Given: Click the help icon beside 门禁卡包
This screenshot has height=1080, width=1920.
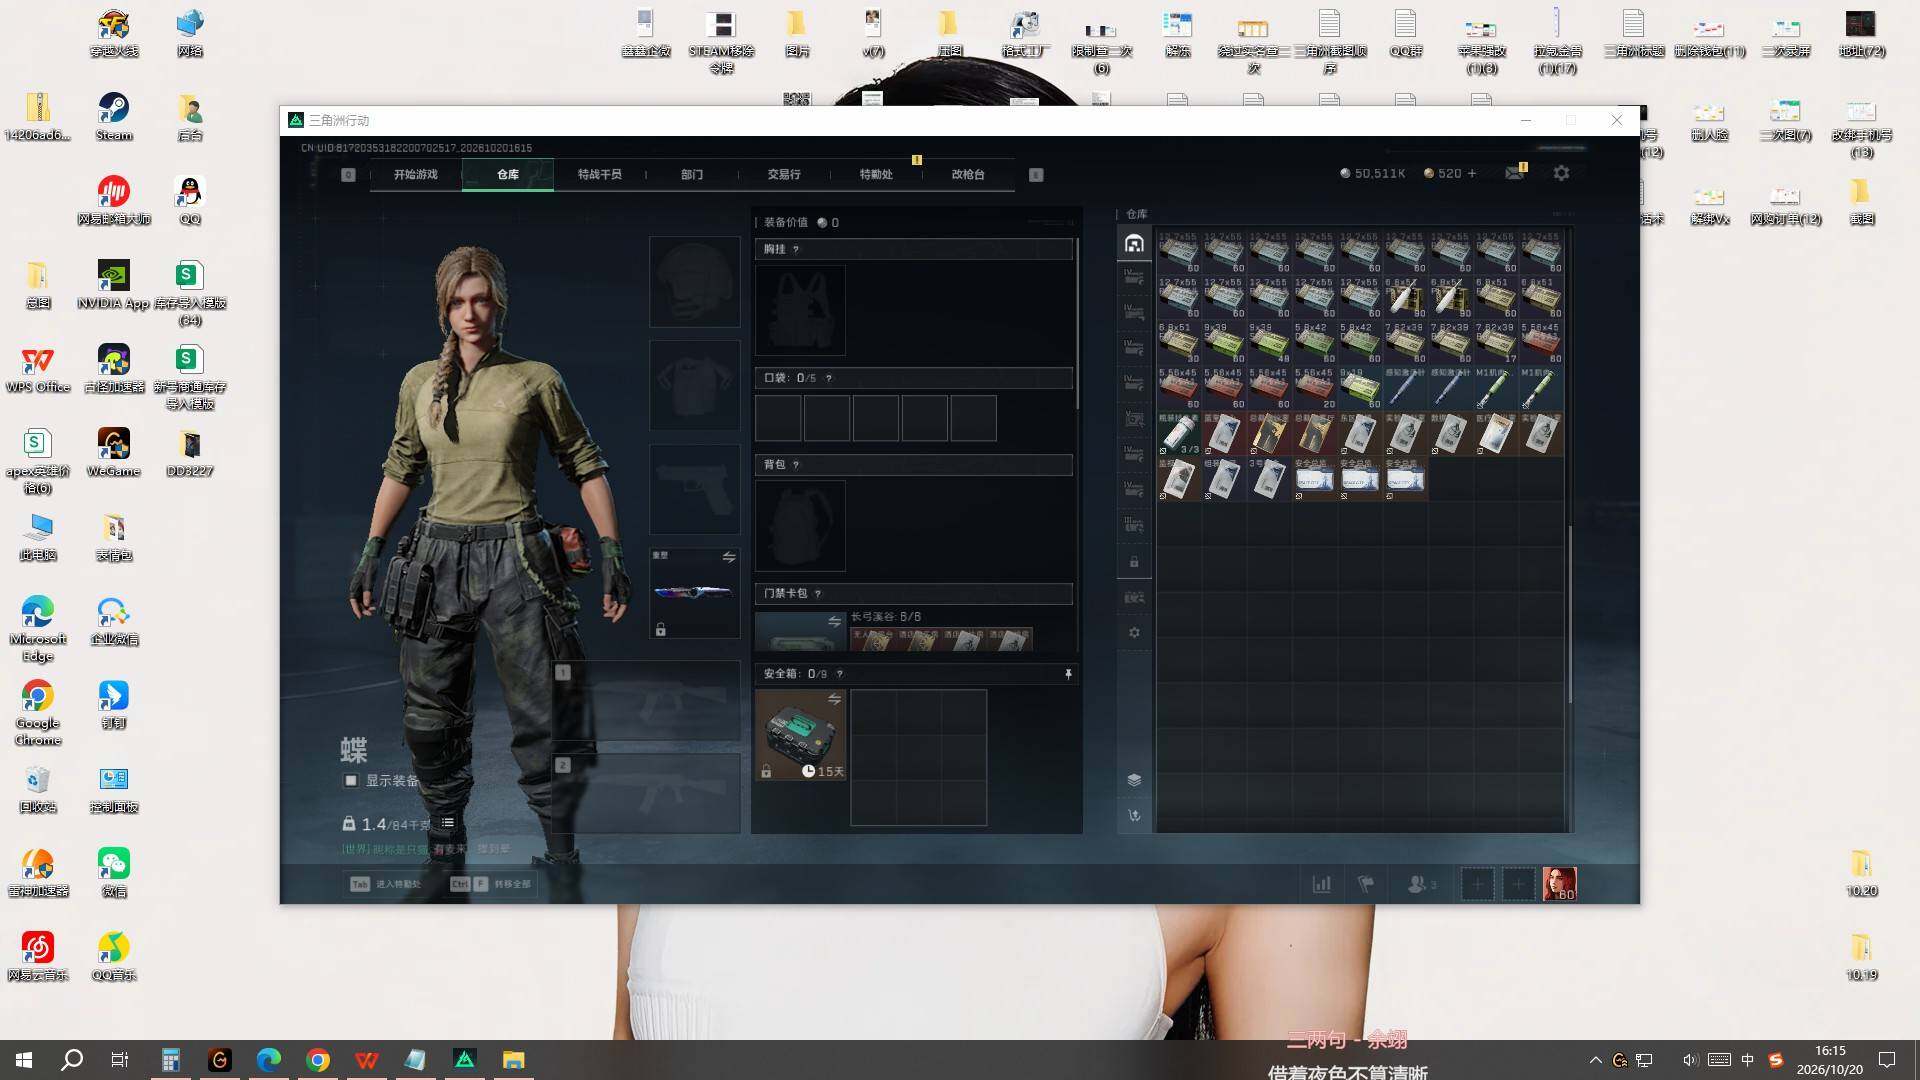Looking at the screenshot, I should [x=818, y=594].
